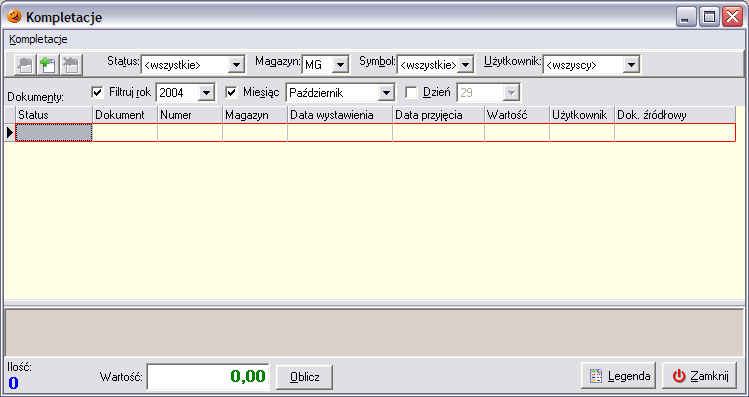The image size is (749, 397).
Task: Click the Data przyjęcia column header
Action: pos(439,115)
